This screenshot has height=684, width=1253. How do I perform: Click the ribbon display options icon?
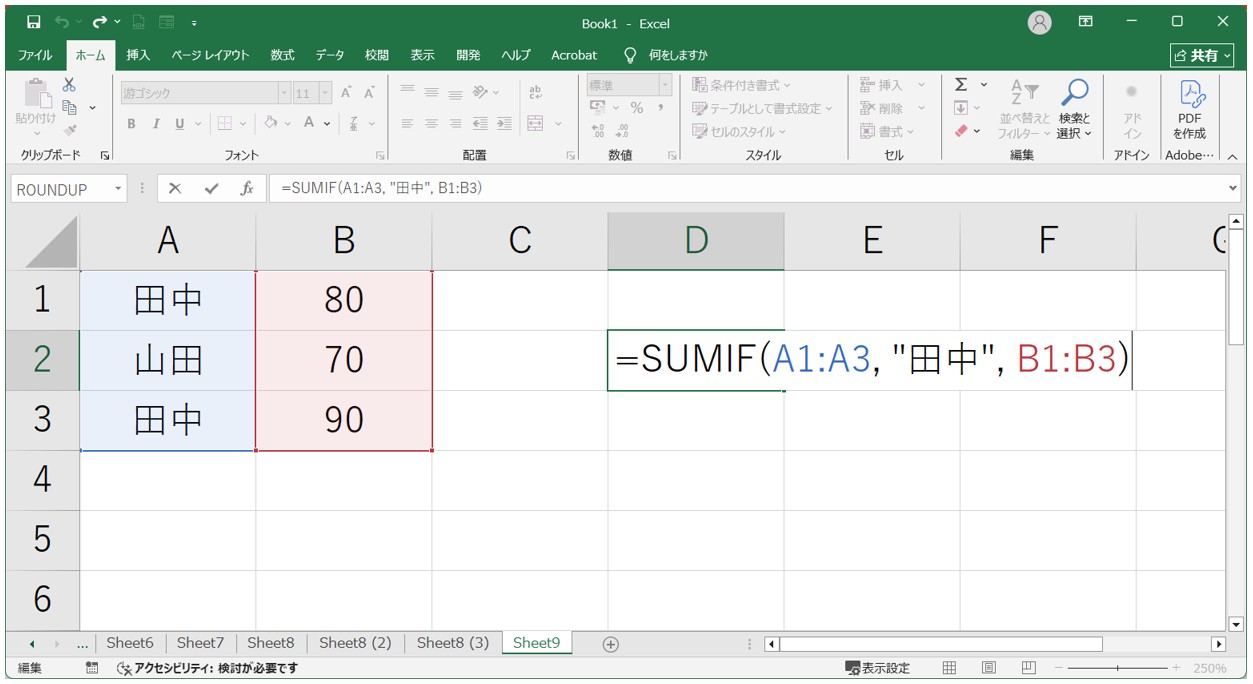(x=1086, y=22)
